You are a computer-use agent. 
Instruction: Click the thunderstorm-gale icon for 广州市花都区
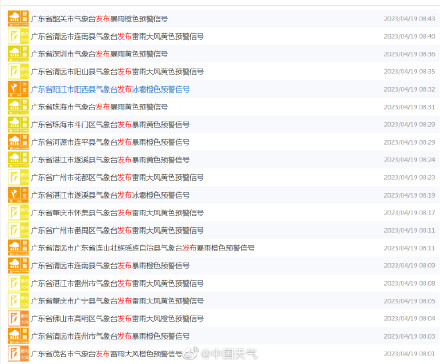point(18,177)
